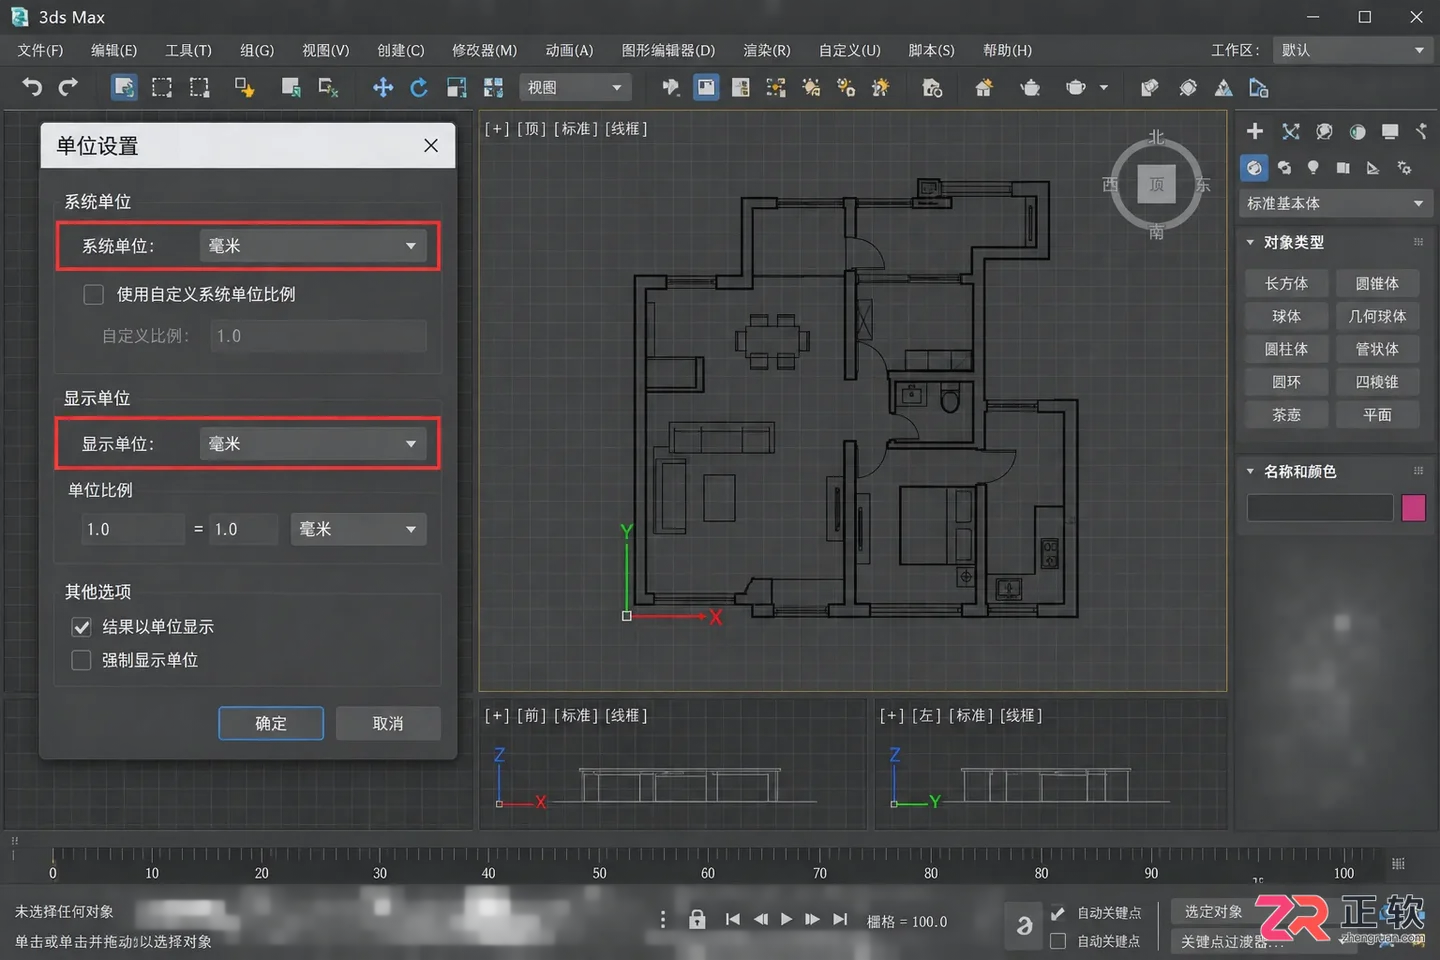Image resolution: width=1440 pixels, height=960 pixels.
Task: Open the 文件(F) menu
Action: coord(40,50)
